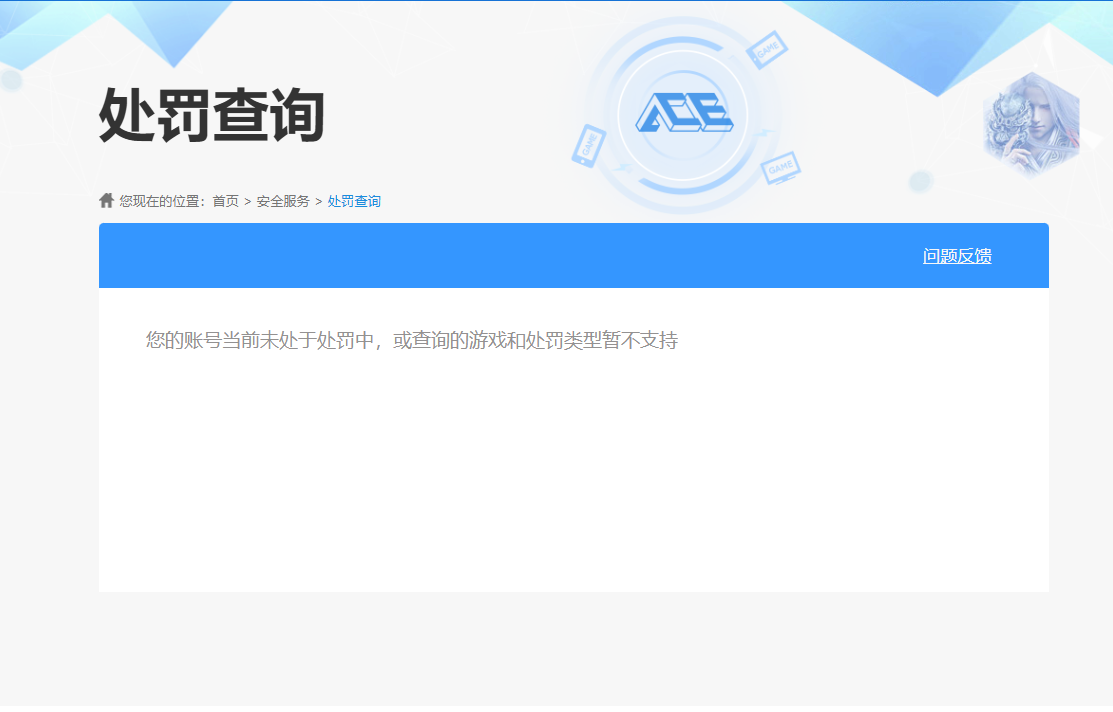Click the hexagonal game character avatar
Viewport: 1113px width, 712px height.
click(1031, 125)
